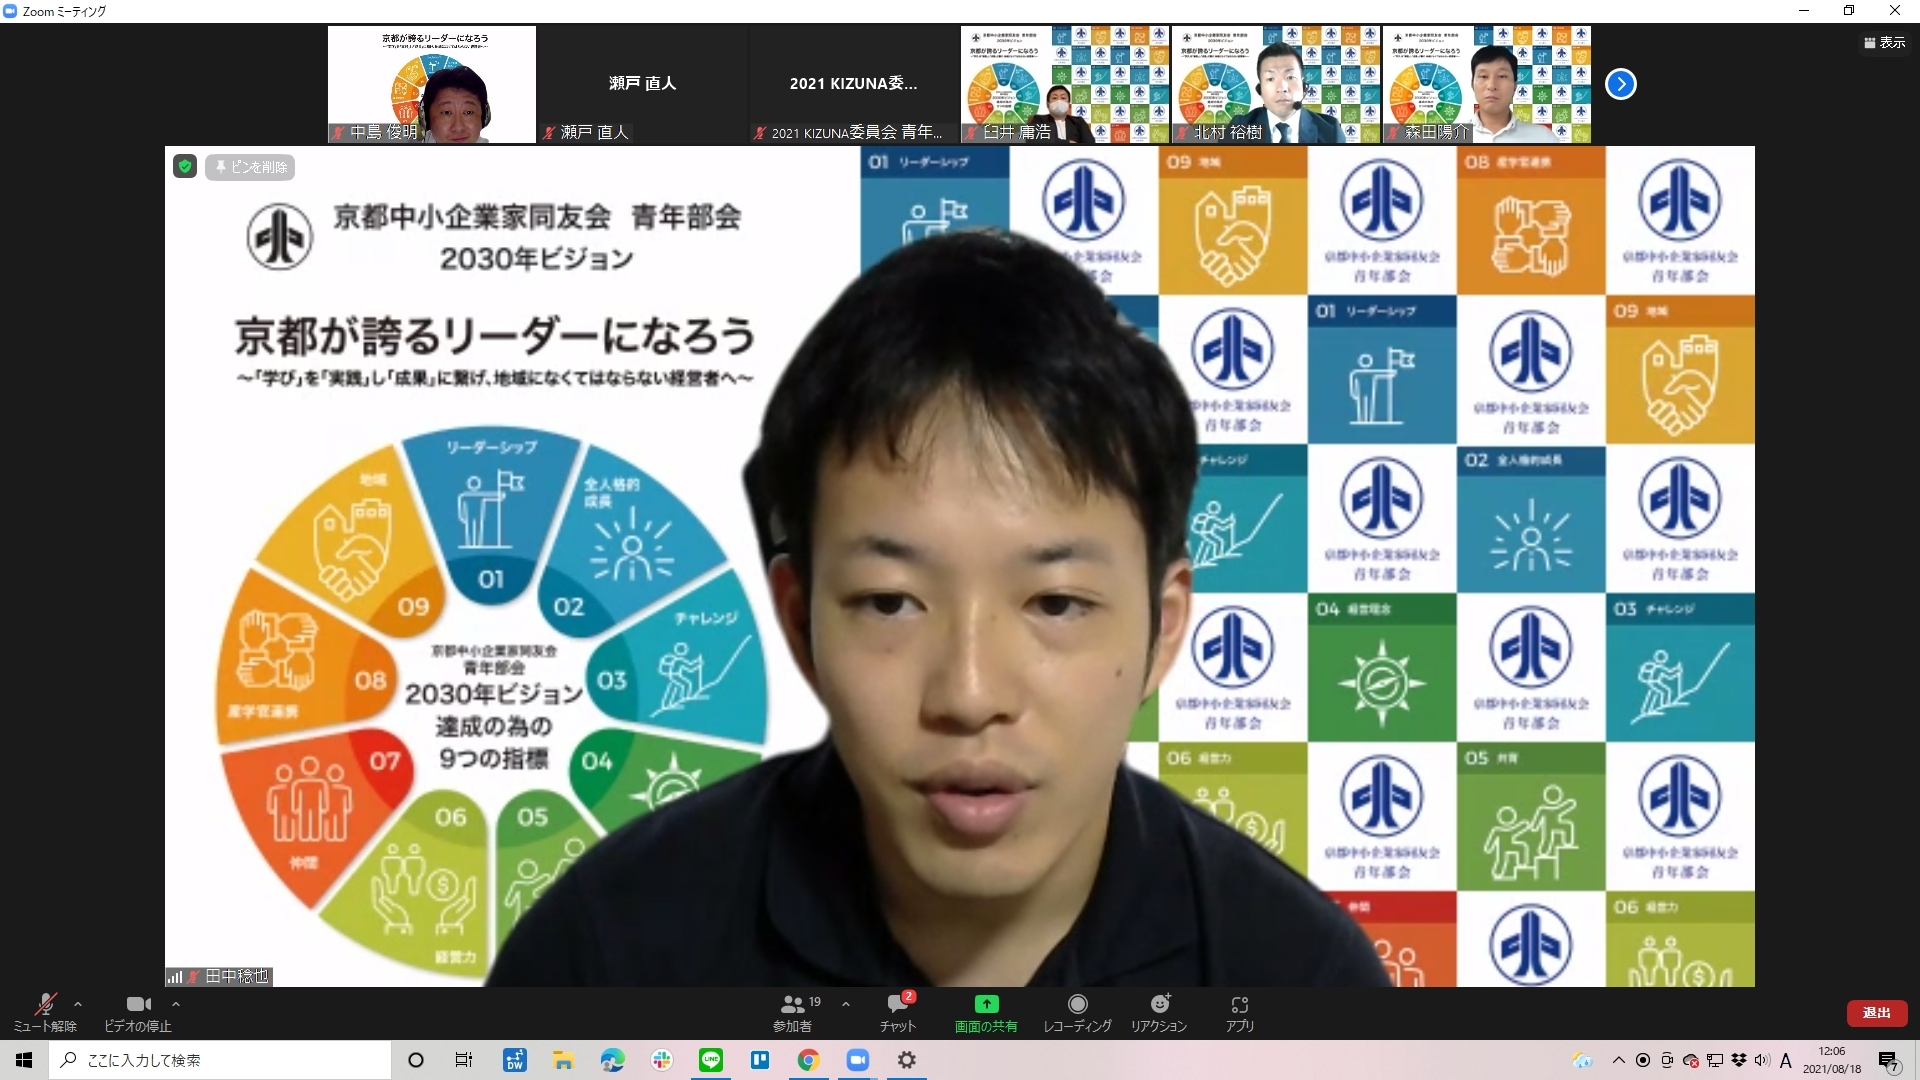Select 臼井 庸浩 participant thumbnail
The image size is (1920, 1080).
[x=1065, y=84]
